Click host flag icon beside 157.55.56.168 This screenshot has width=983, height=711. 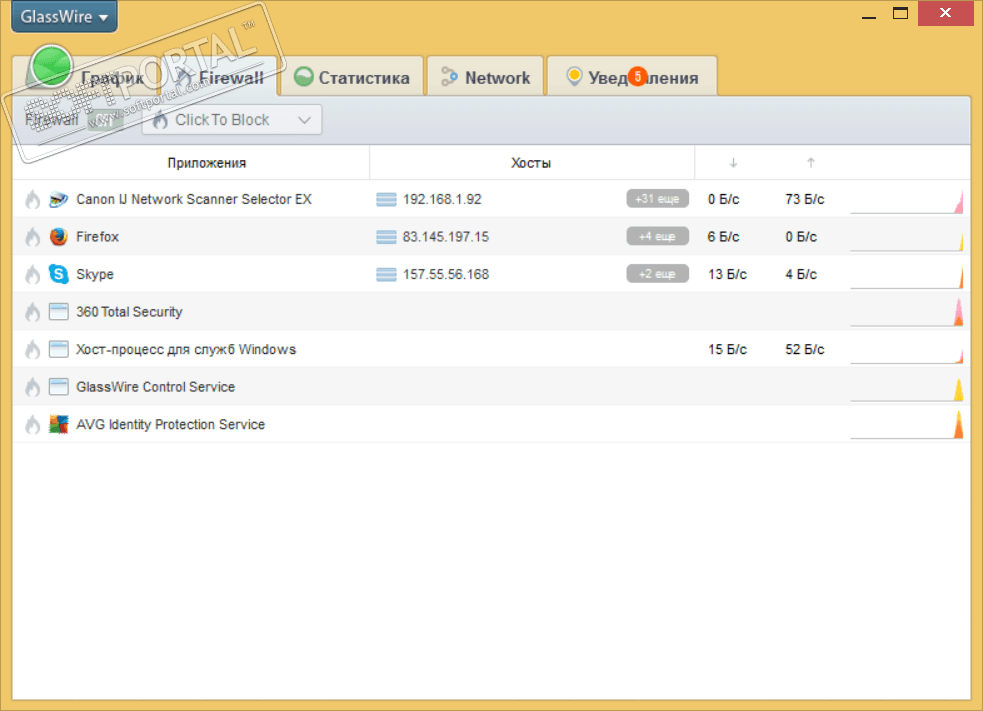click(386, 275)
